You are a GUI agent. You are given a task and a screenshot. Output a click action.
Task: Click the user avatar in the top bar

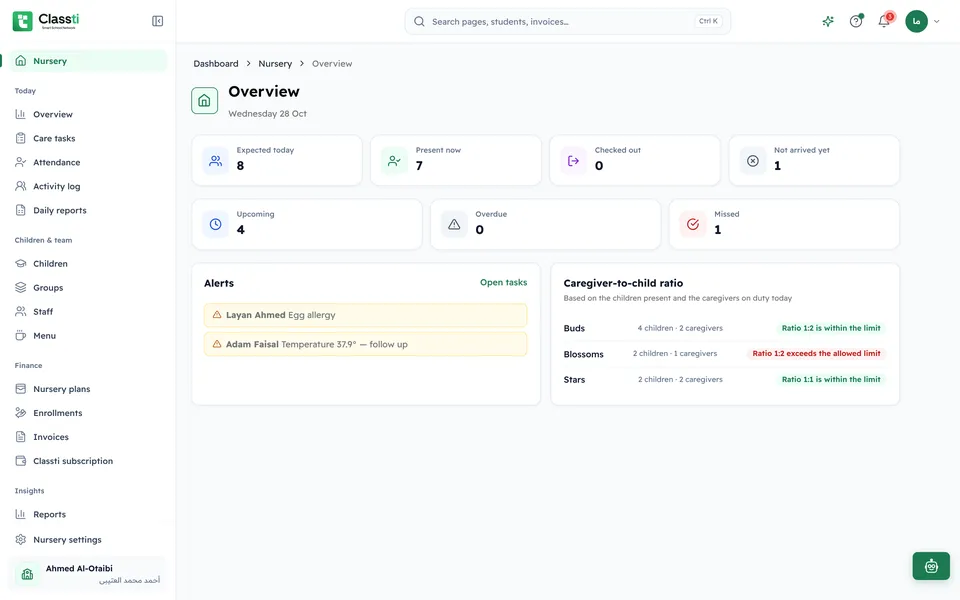[916, 21]
